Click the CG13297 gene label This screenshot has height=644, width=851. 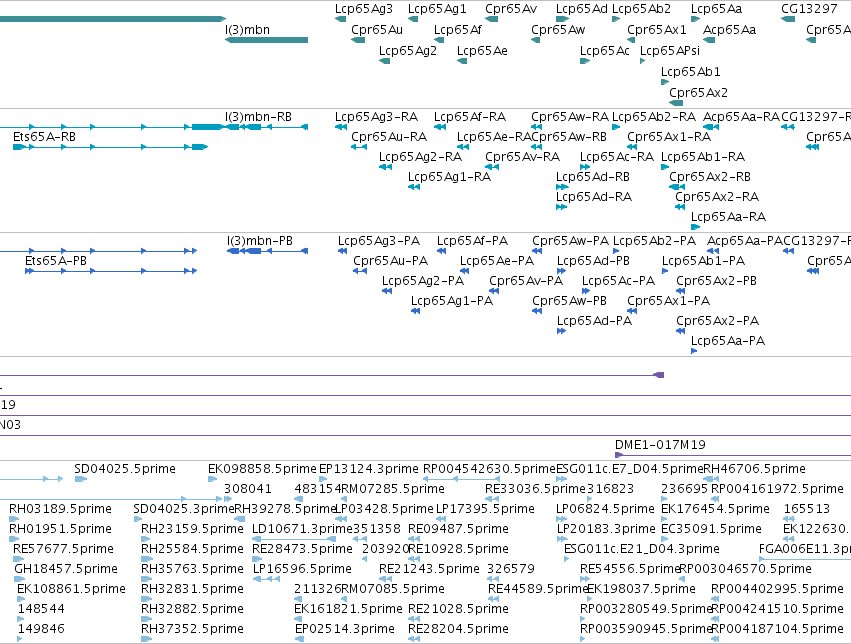point(809,9)
